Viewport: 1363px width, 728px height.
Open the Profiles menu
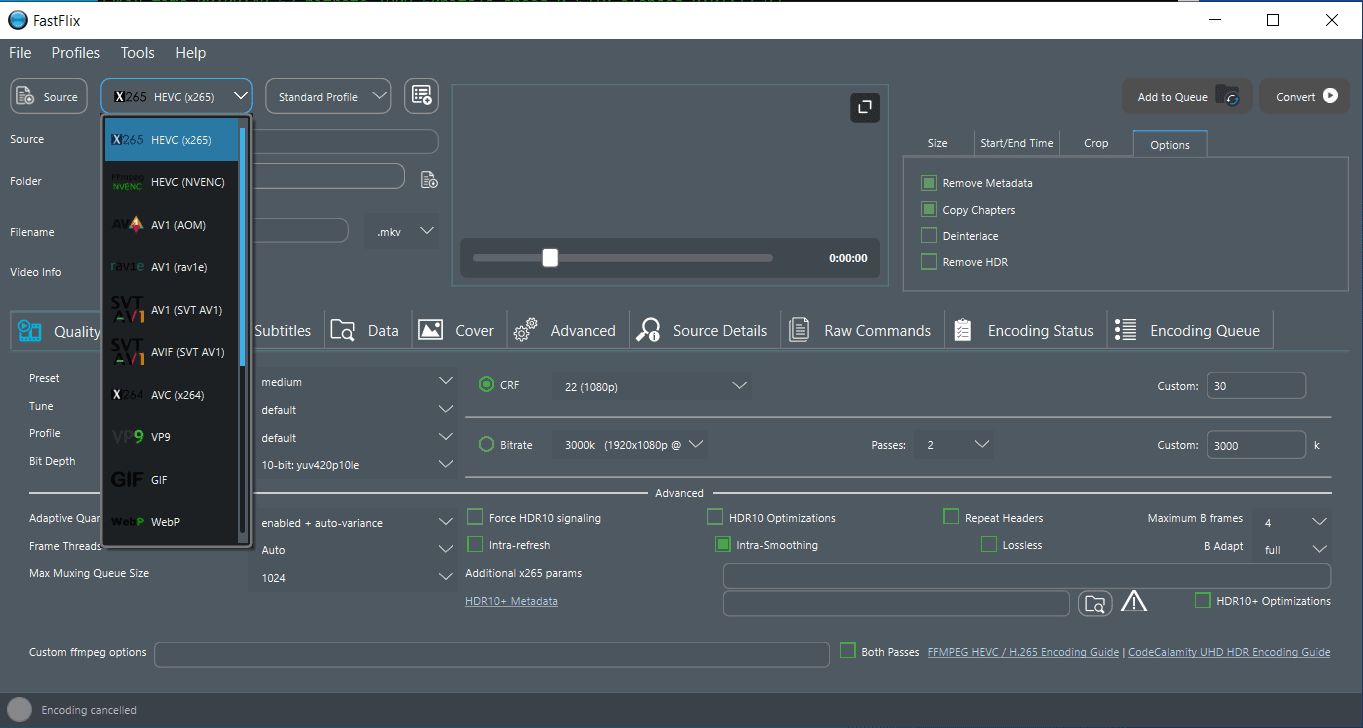coord(76,53)
